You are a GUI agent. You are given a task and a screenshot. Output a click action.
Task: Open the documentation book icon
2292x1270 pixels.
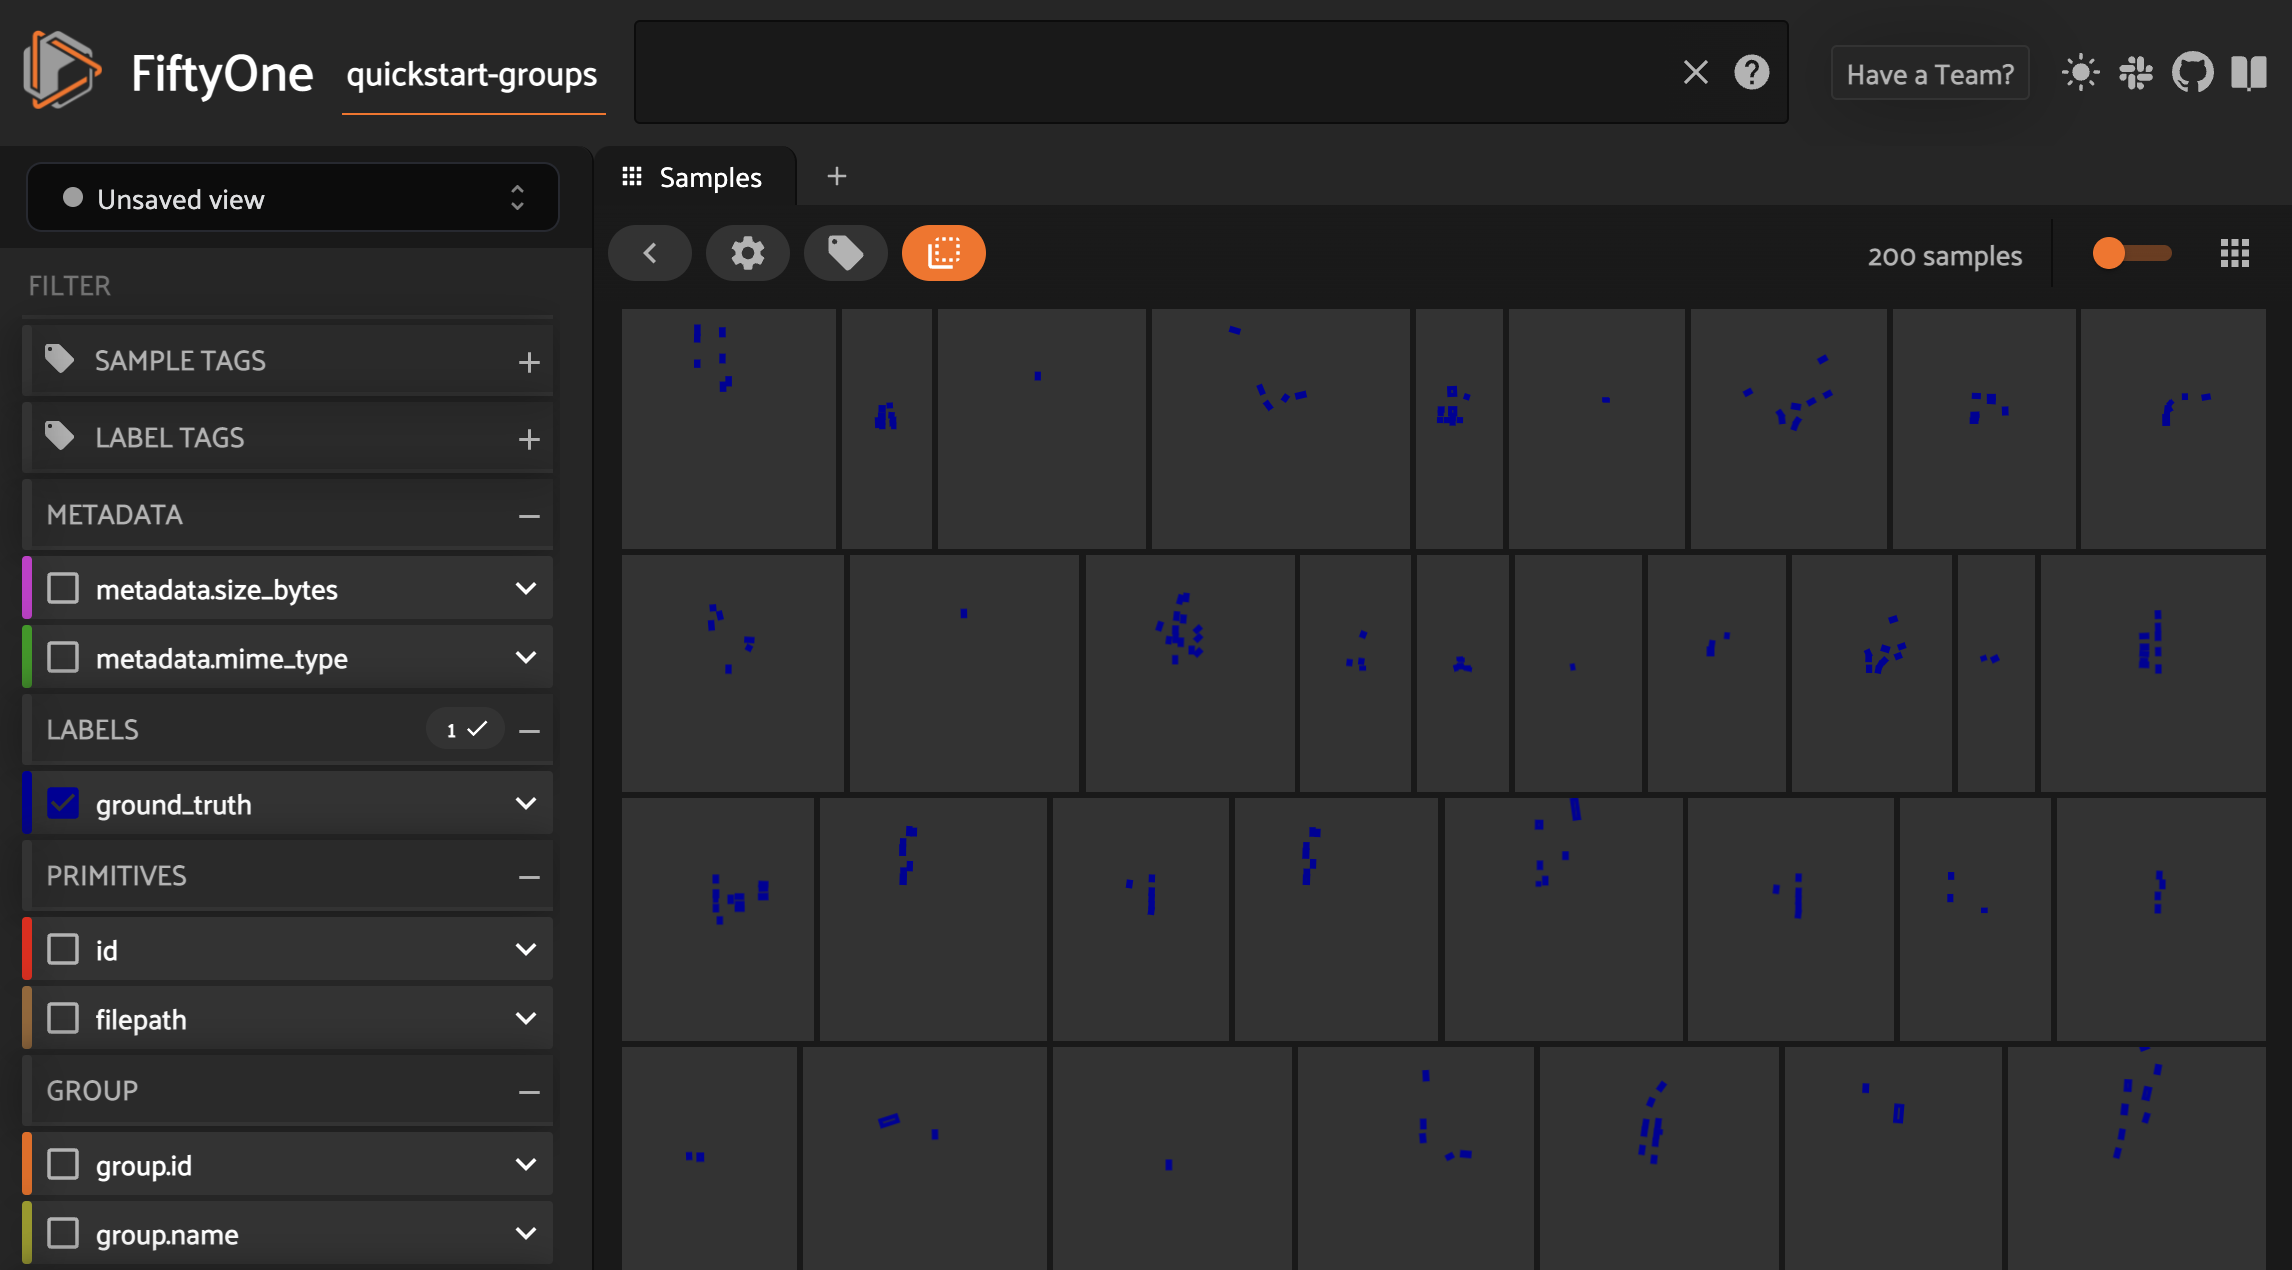coord(2249,72)
